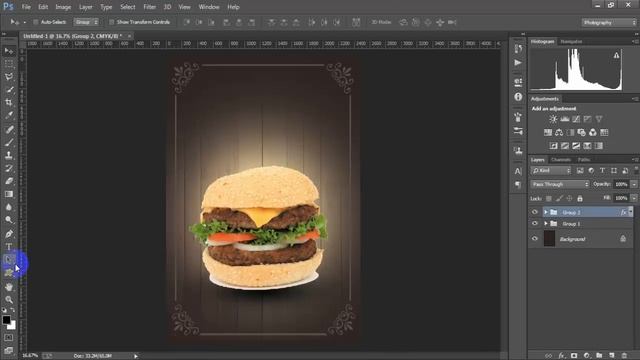Add a Levels adjustment
640x360 pixels.
564,119
